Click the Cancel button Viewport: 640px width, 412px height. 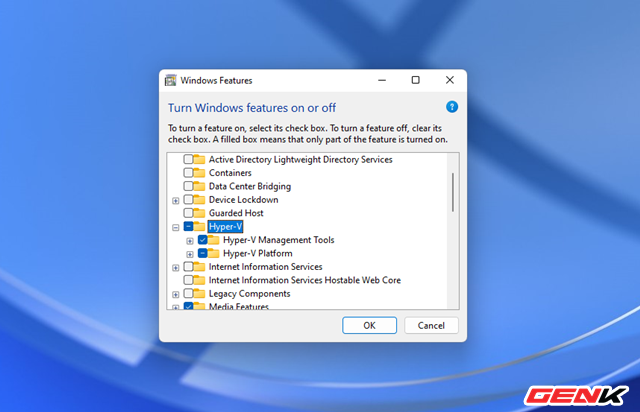(431, 325)
